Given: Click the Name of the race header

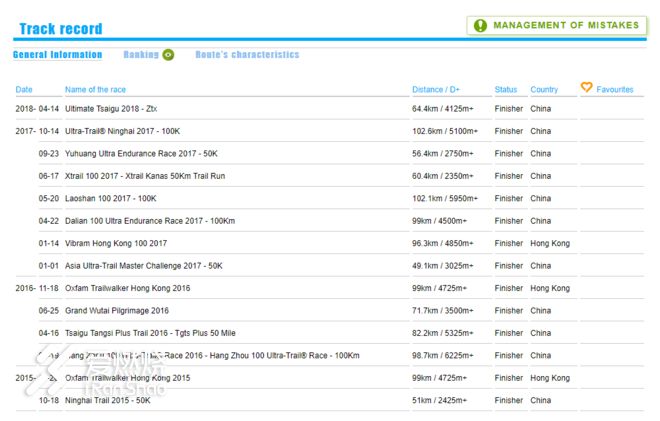Looking at the screenshot, I should pos(101,90).
